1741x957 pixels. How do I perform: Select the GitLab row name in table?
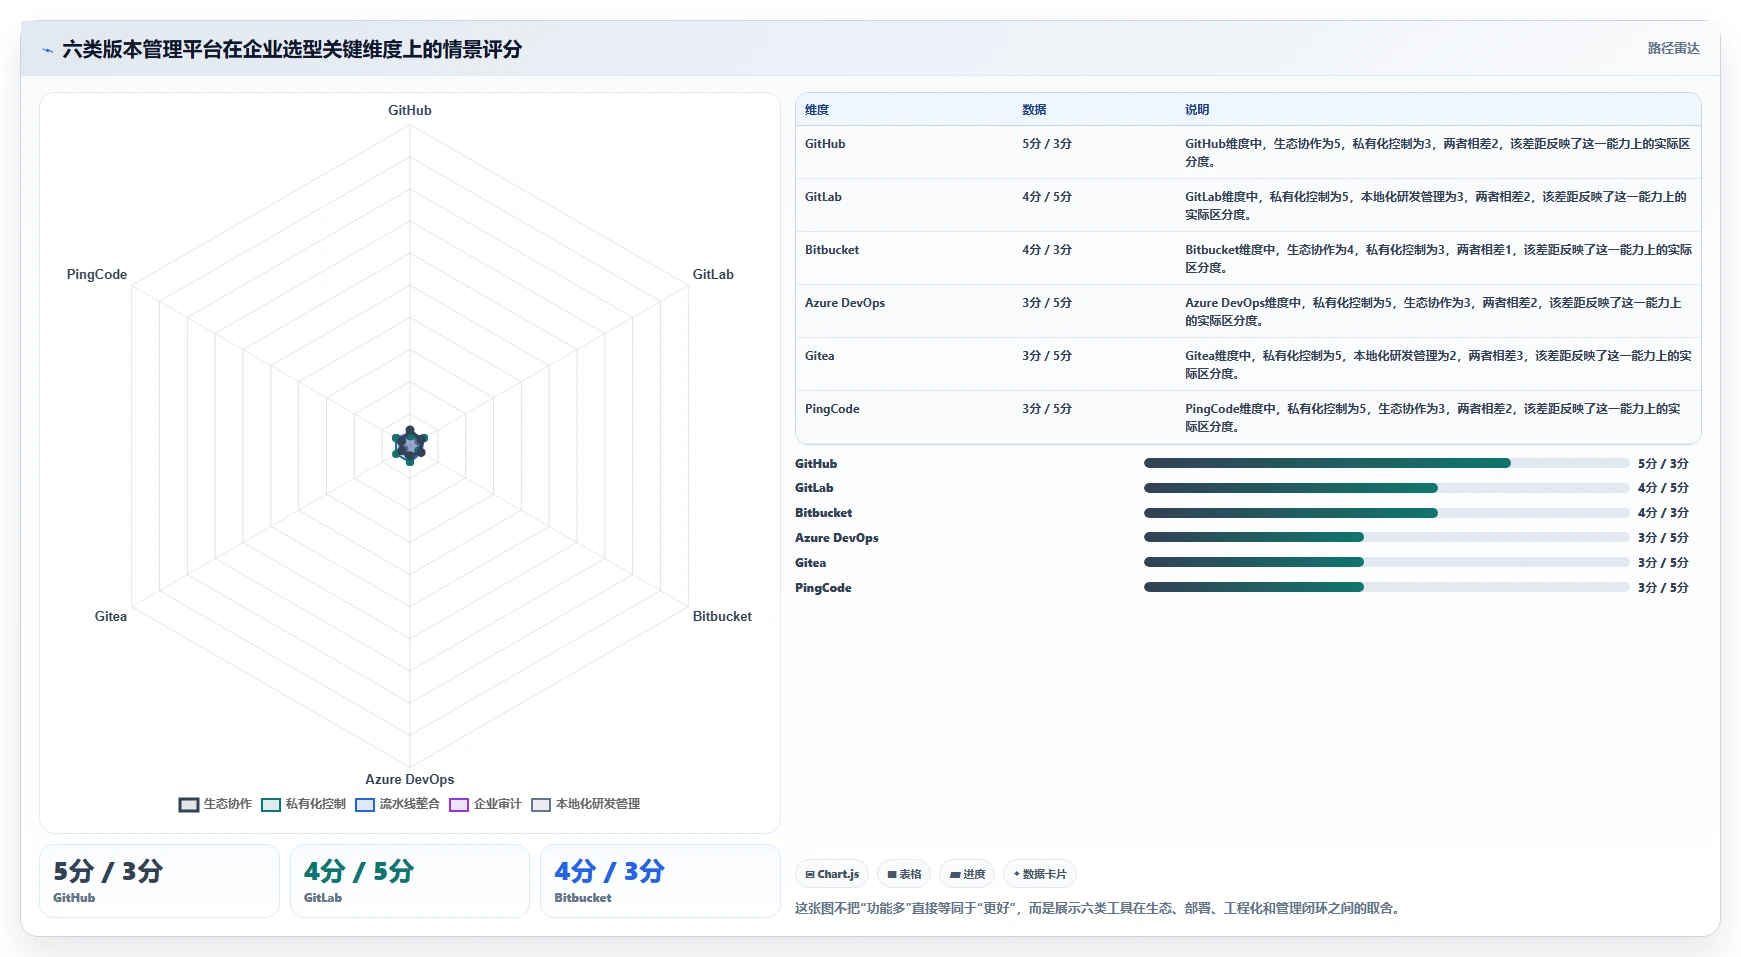point(823,197)
